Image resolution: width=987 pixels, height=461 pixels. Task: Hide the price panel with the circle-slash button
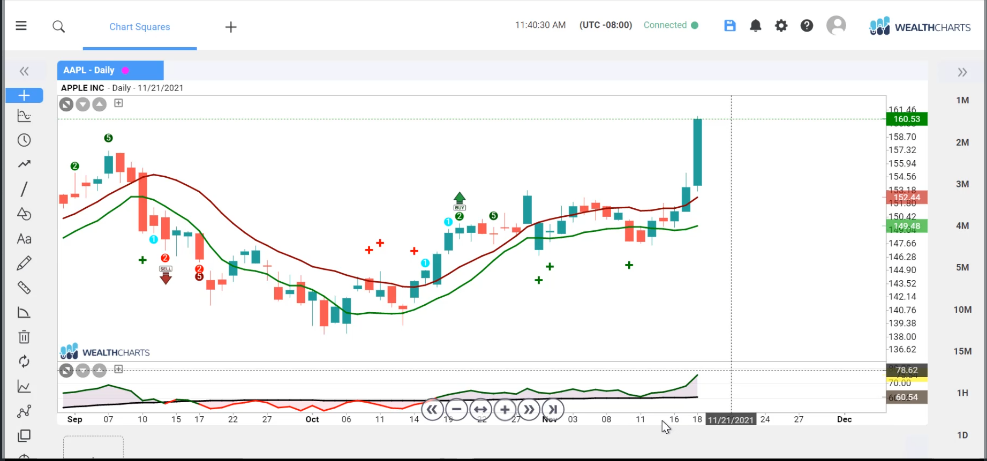click(66, 104)
